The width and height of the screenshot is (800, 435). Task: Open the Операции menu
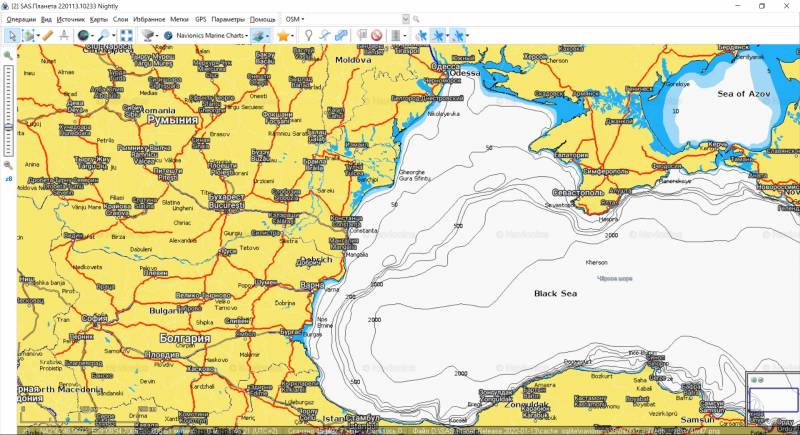coord(20,19)
